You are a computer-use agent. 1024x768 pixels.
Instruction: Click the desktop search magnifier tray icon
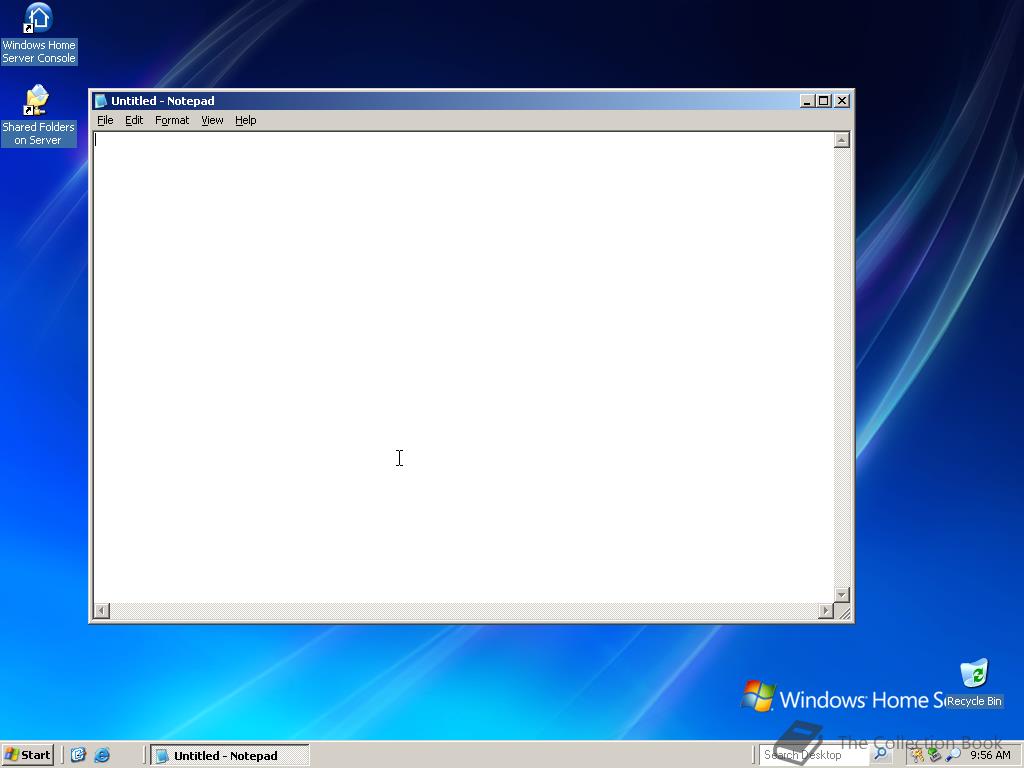[953, 756]
